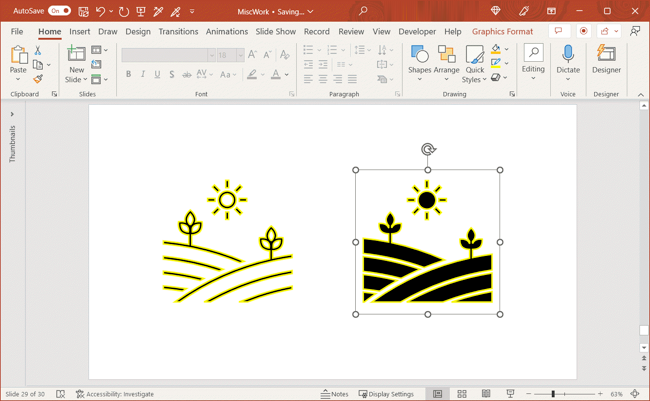Click Accessibility: Investigate in status bar
This screenshot has height=401, width=650.
tap(115, 394)
